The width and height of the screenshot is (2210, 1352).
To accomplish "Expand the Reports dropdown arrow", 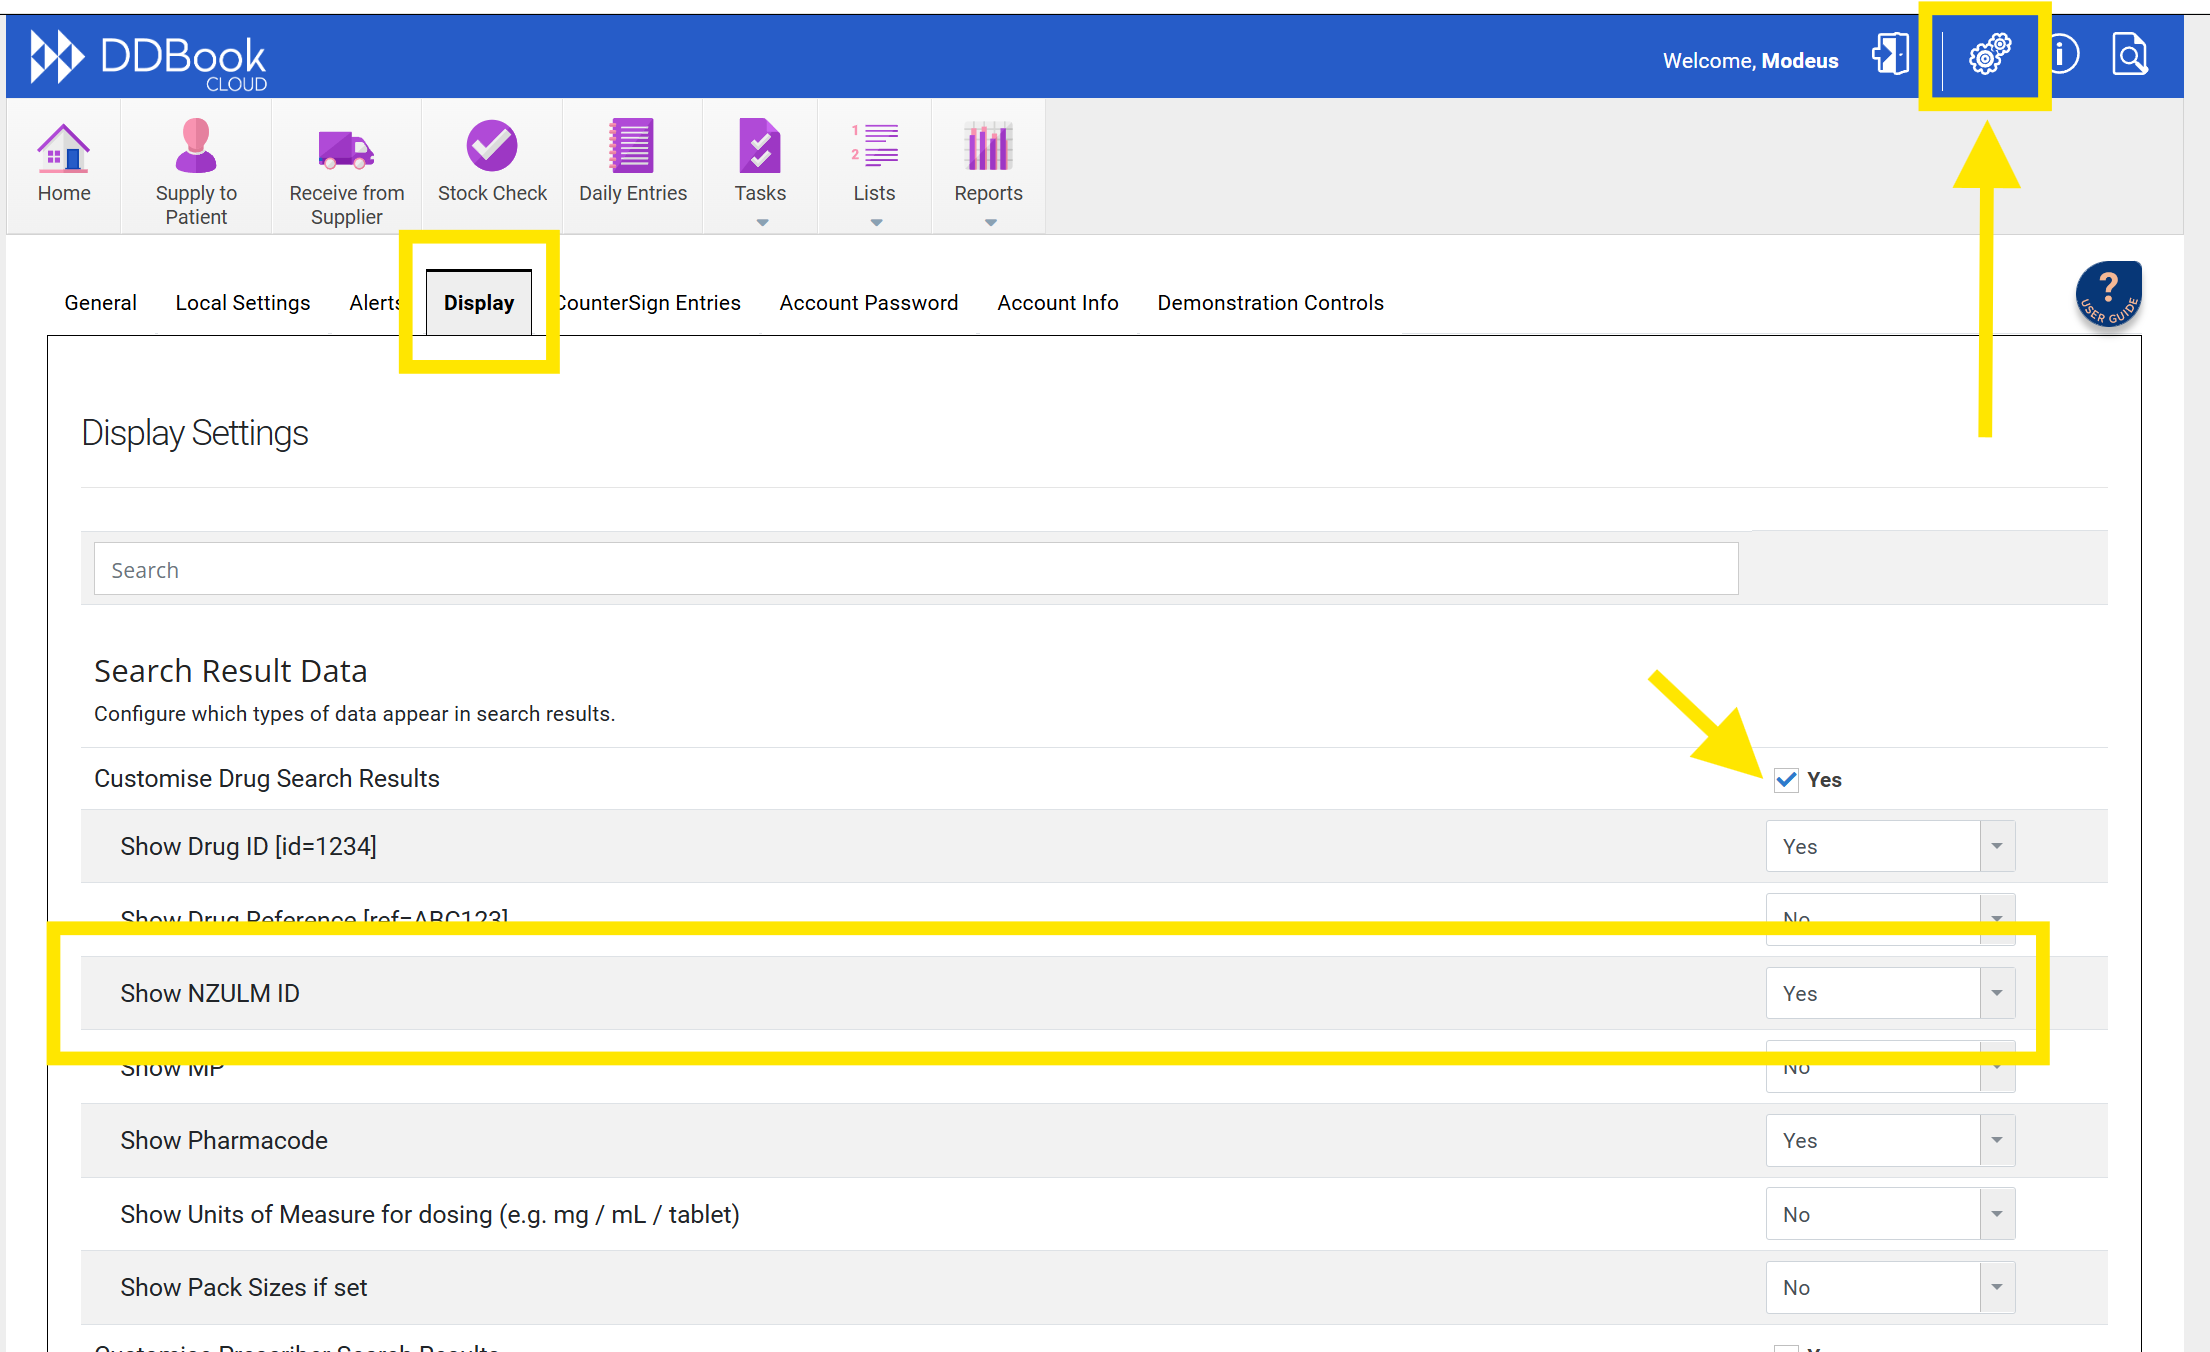I will tap(990, 222).
